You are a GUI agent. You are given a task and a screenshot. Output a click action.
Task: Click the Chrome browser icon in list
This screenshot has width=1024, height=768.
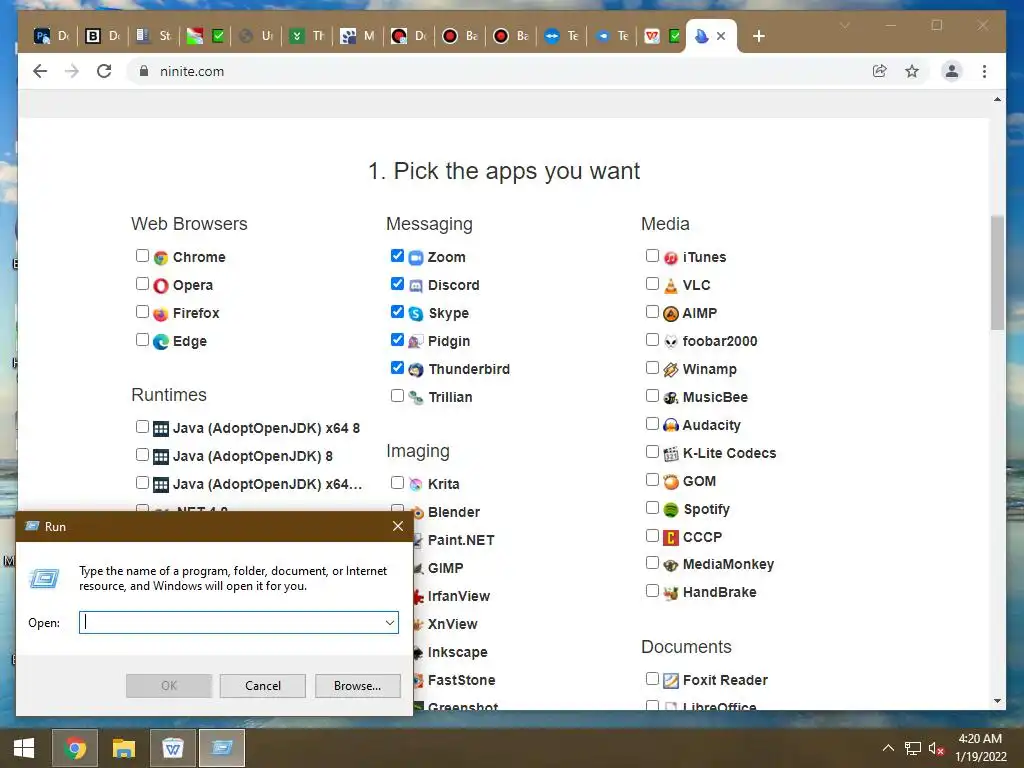point(161,257)
